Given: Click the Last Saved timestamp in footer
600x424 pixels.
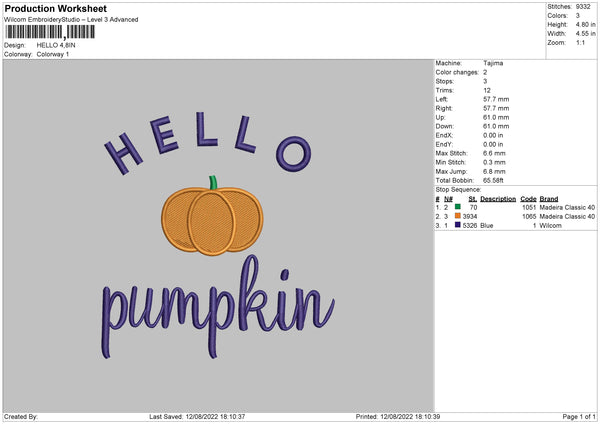Looking at the screenshot, I should (198, 416).
